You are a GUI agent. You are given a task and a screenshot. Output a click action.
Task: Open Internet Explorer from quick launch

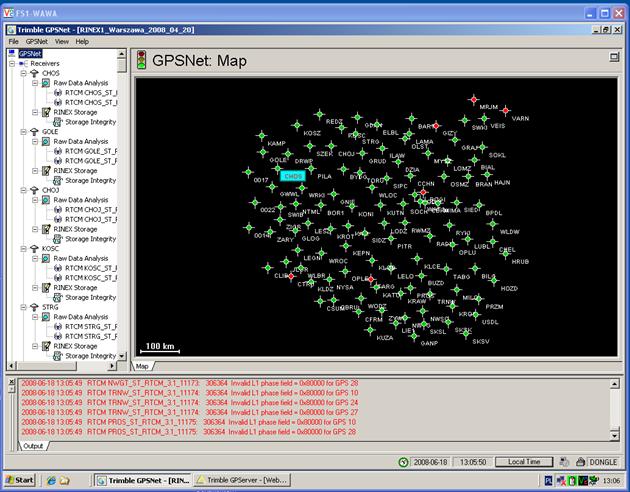pyautogui.click(x=51, y=480)
